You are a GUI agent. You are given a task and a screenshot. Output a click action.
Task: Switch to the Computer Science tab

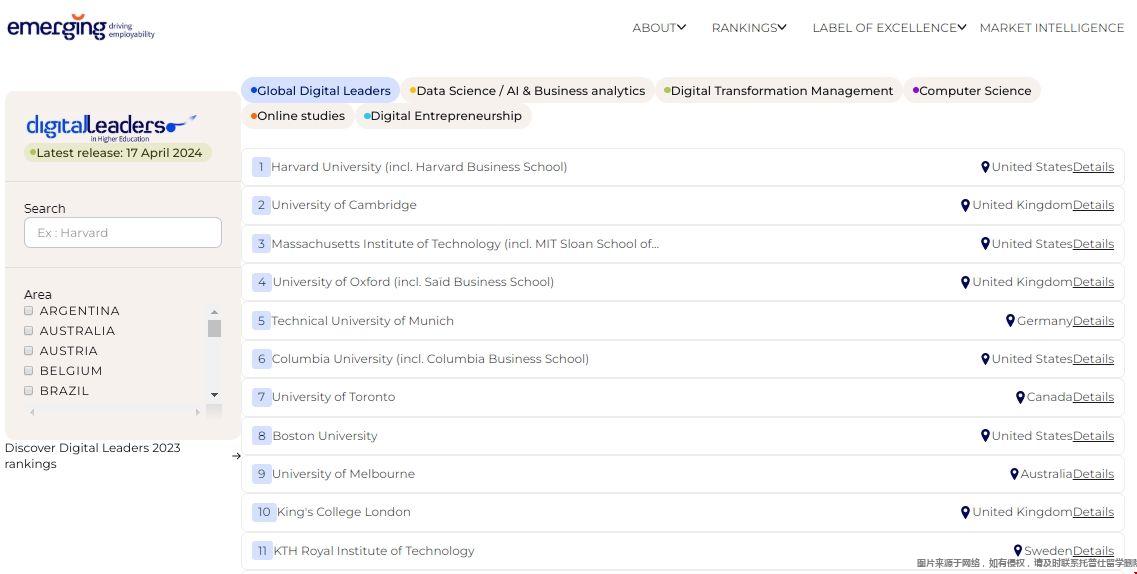tap(973, 91)
